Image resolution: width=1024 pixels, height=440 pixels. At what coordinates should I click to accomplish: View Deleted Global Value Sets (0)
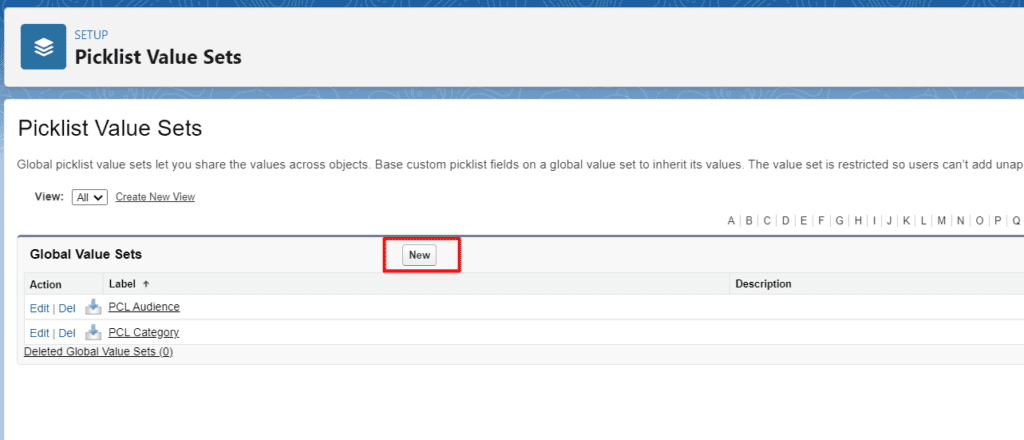98,352
